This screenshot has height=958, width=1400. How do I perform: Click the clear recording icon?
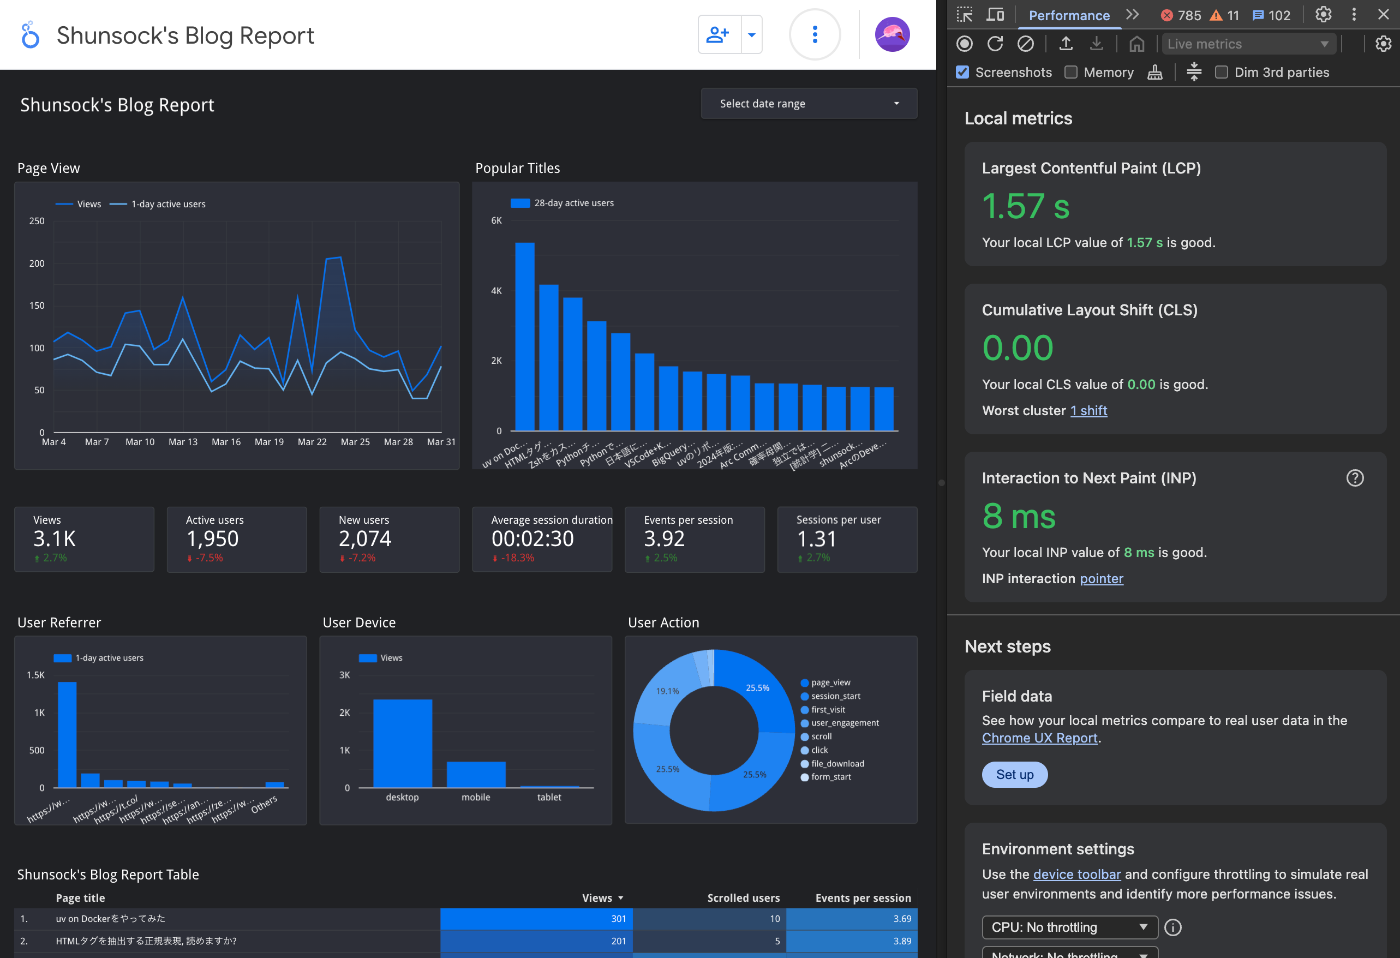coord(1026,44)
